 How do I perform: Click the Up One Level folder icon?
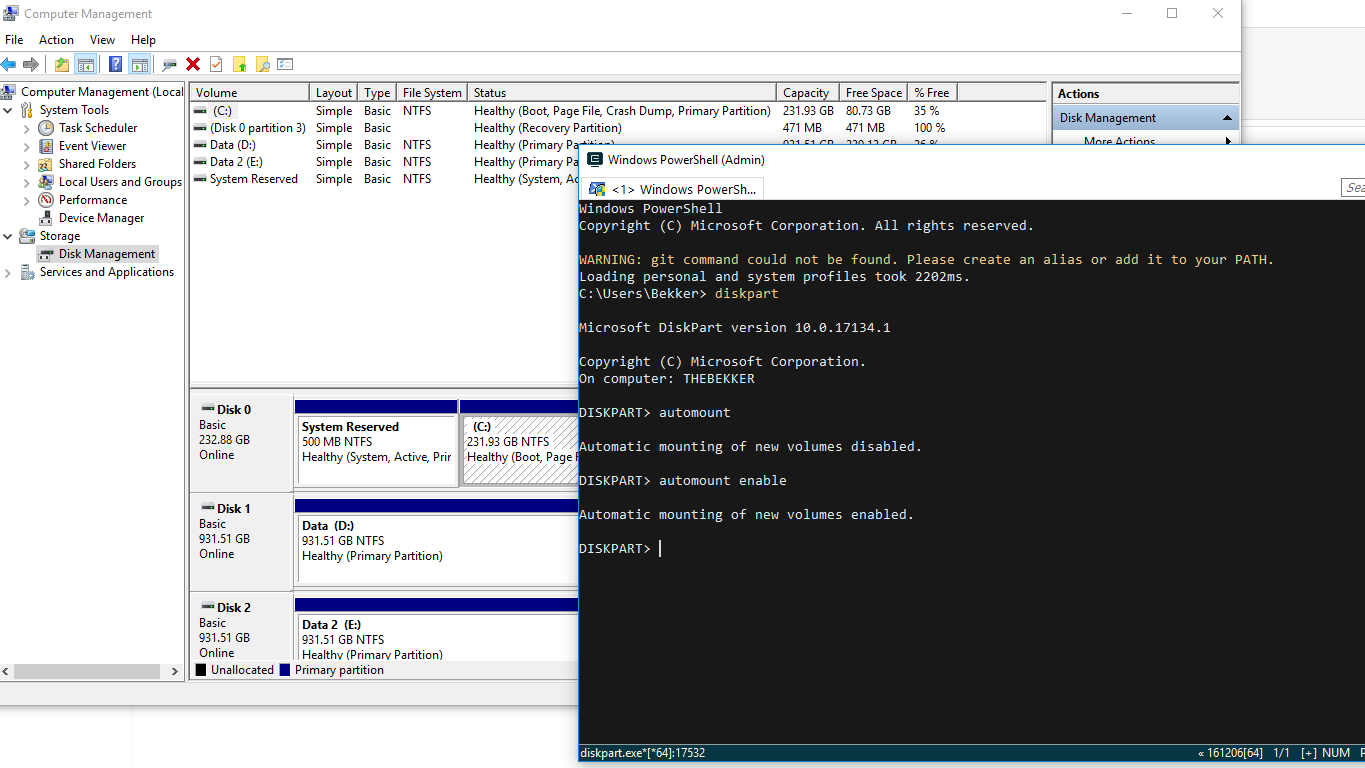(61, 64)
